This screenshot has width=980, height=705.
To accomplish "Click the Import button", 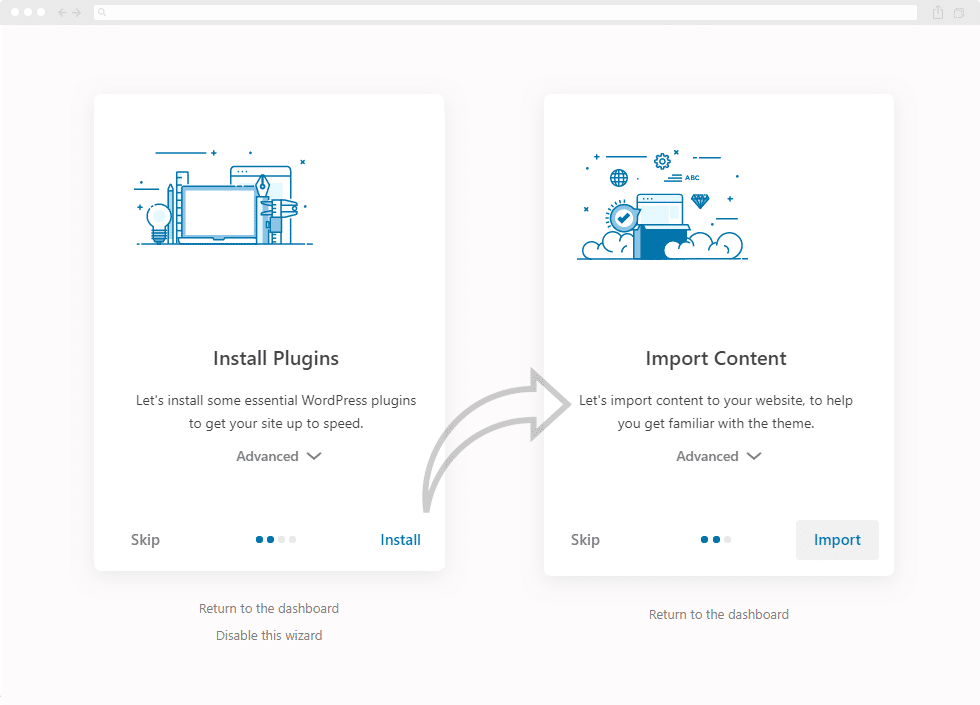I will click(x=837, y=539).
